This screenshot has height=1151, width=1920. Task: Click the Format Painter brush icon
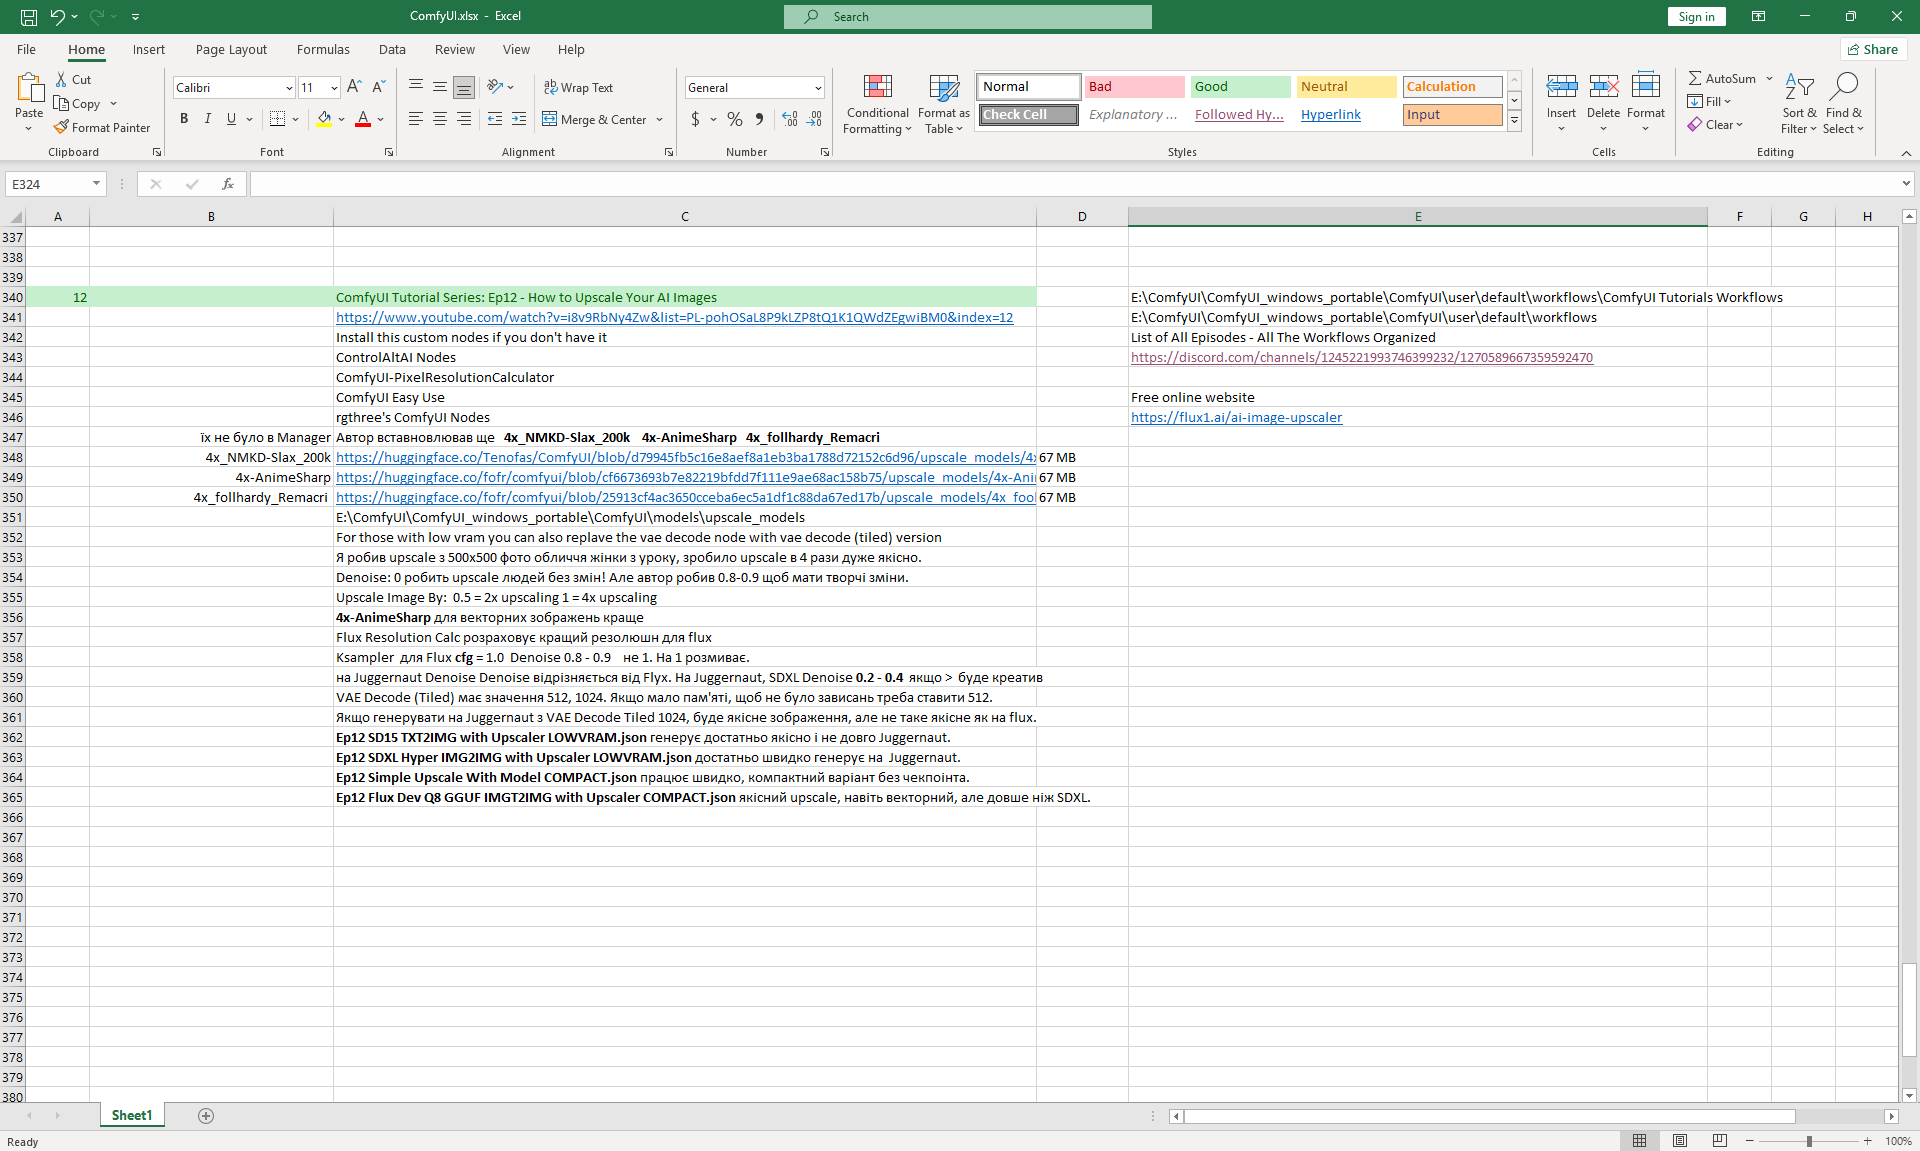(62, 127)
